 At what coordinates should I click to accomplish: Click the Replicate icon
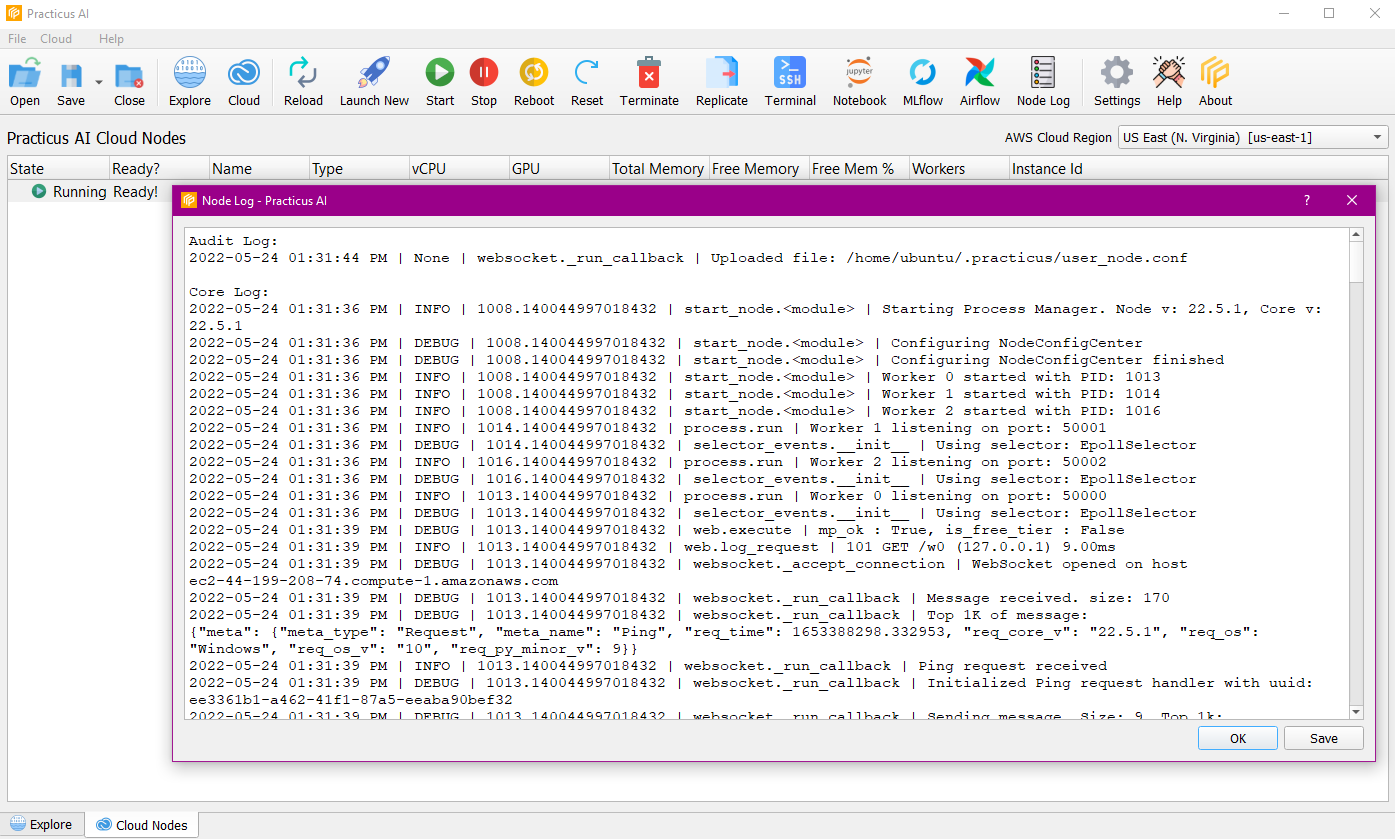tap(722, 81)
